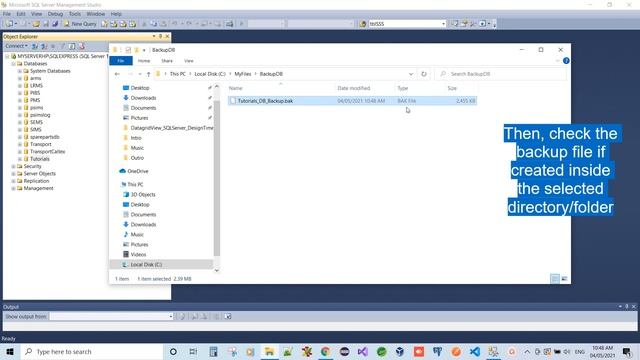
Task: Open Visual Studio Code from the taskbar
Action: 475,351
